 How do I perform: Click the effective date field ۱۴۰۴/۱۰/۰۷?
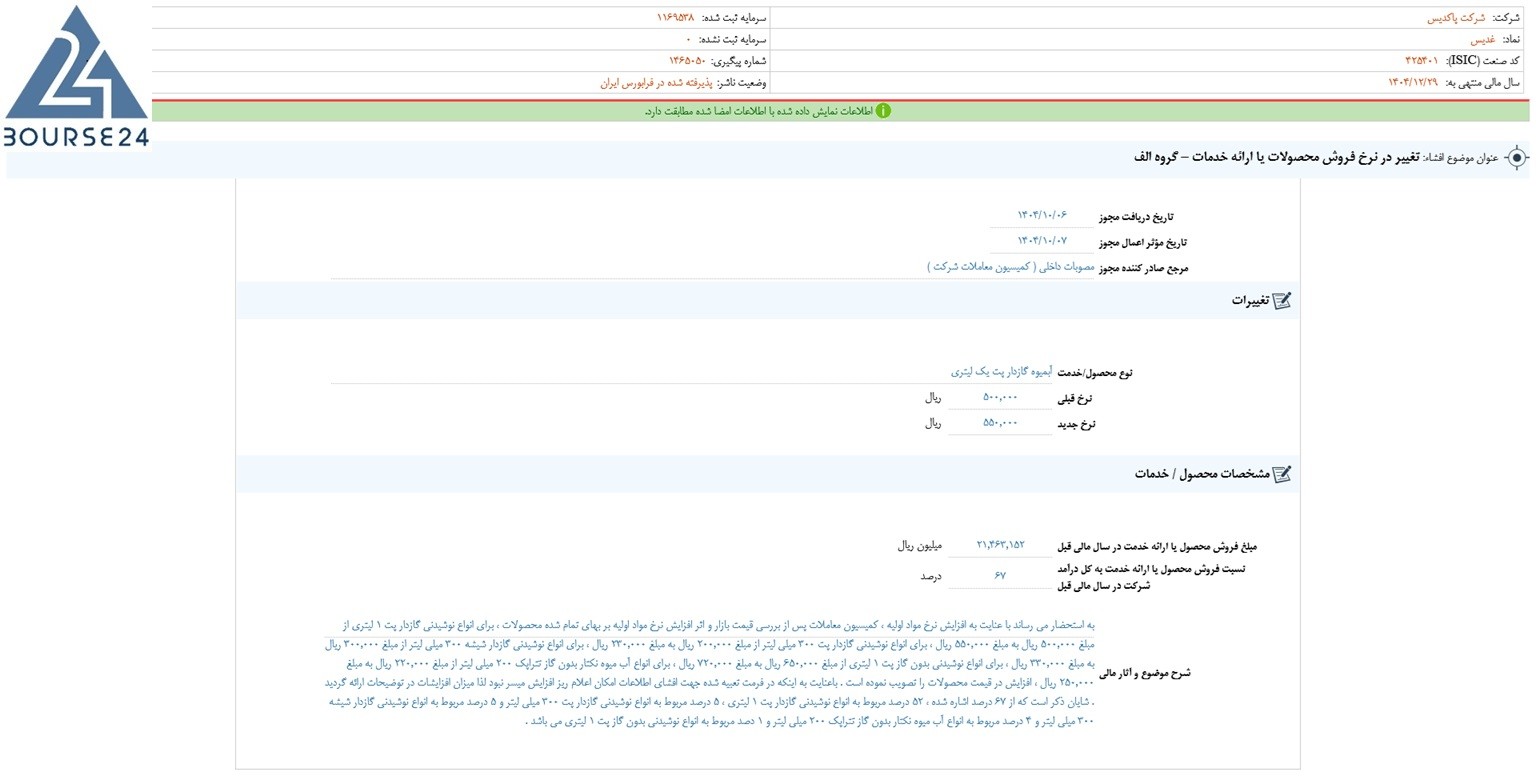pos(1042,241)
